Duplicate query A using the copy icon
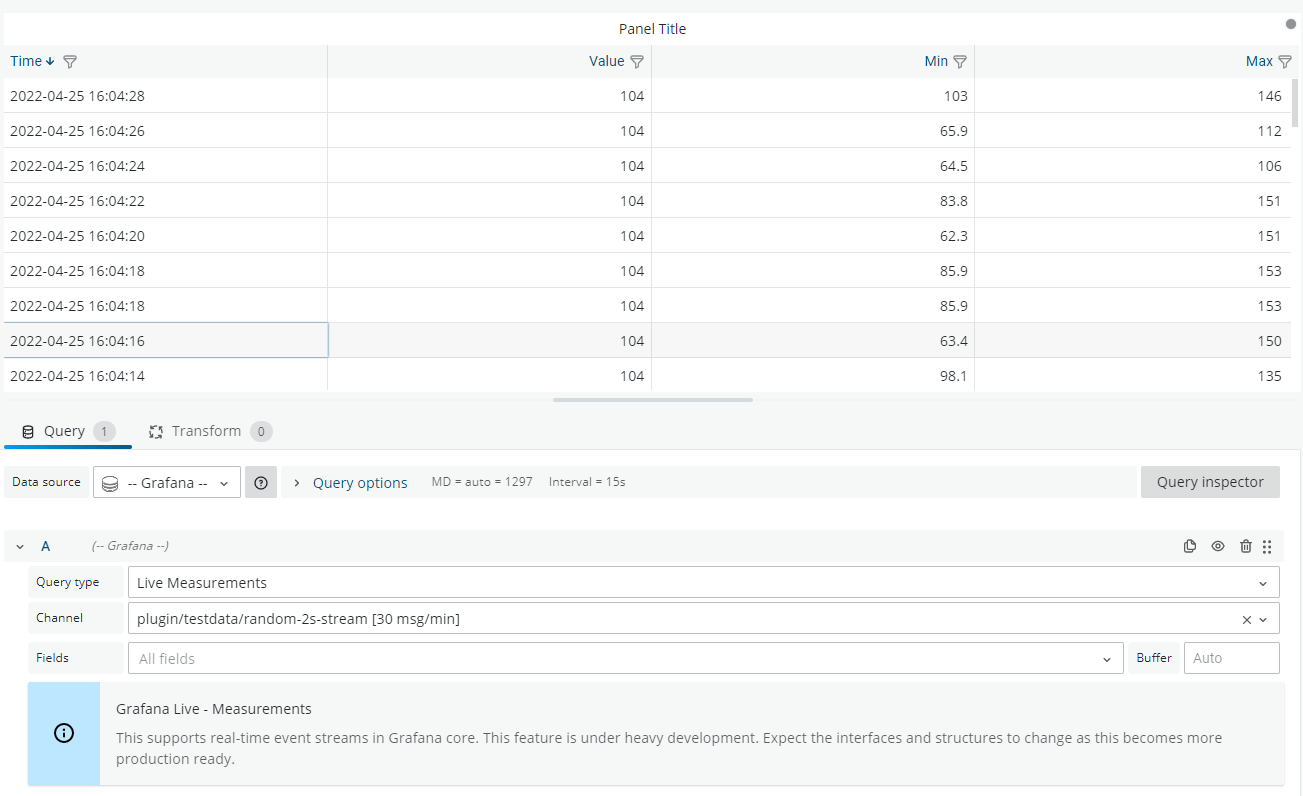 coord(1189,546)
